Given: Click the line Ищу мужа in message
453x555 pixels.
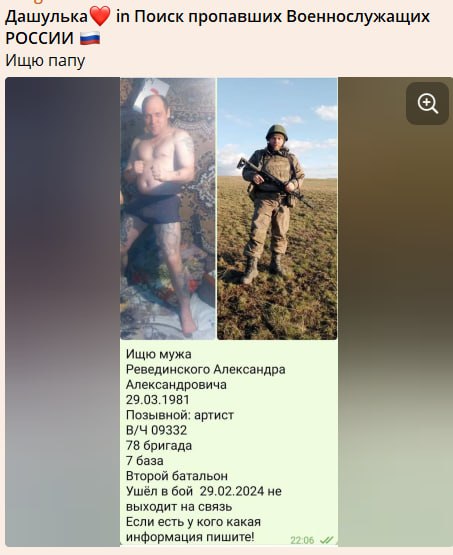Looking at the screenshot, I should point(159,354).
